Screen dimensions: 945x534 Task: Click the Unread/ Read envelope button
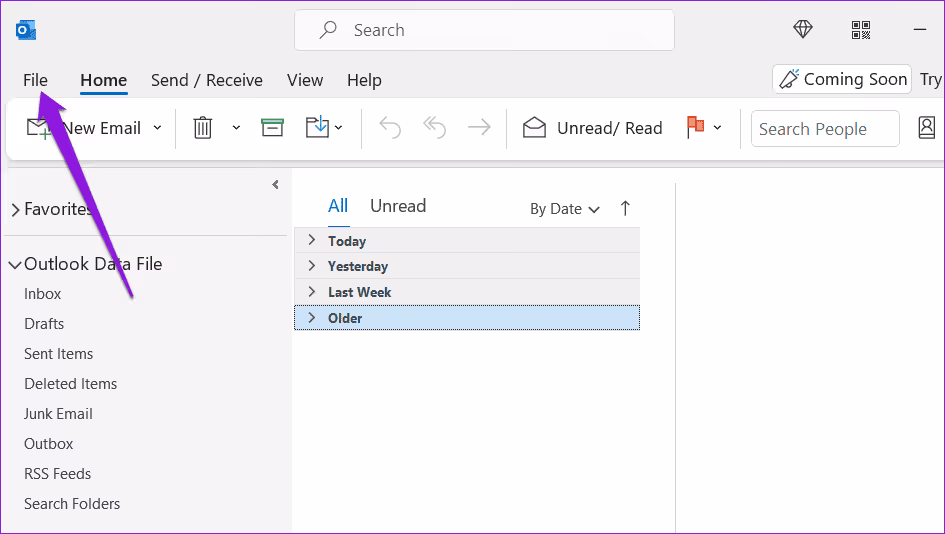(x=592, y=128)
